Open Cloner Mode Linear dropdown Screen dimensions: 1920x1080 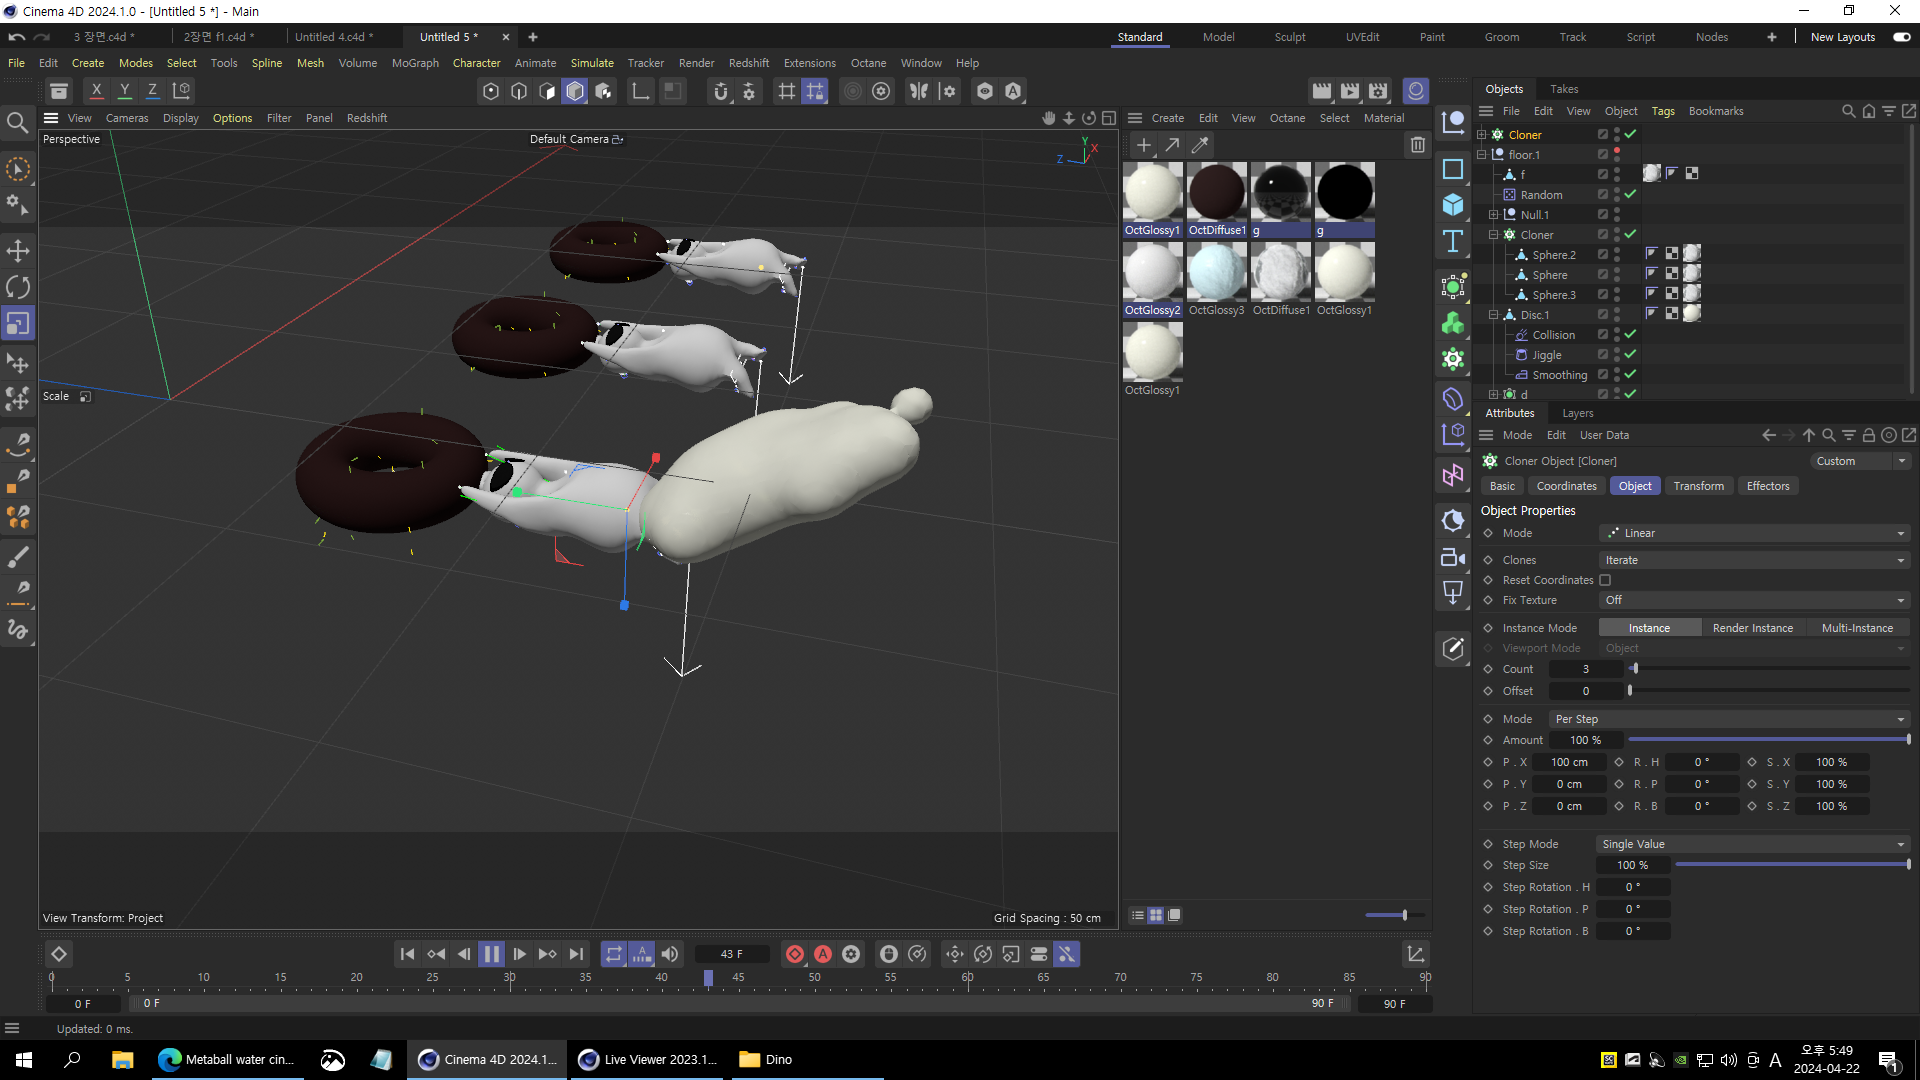[x=1754, y=533]
